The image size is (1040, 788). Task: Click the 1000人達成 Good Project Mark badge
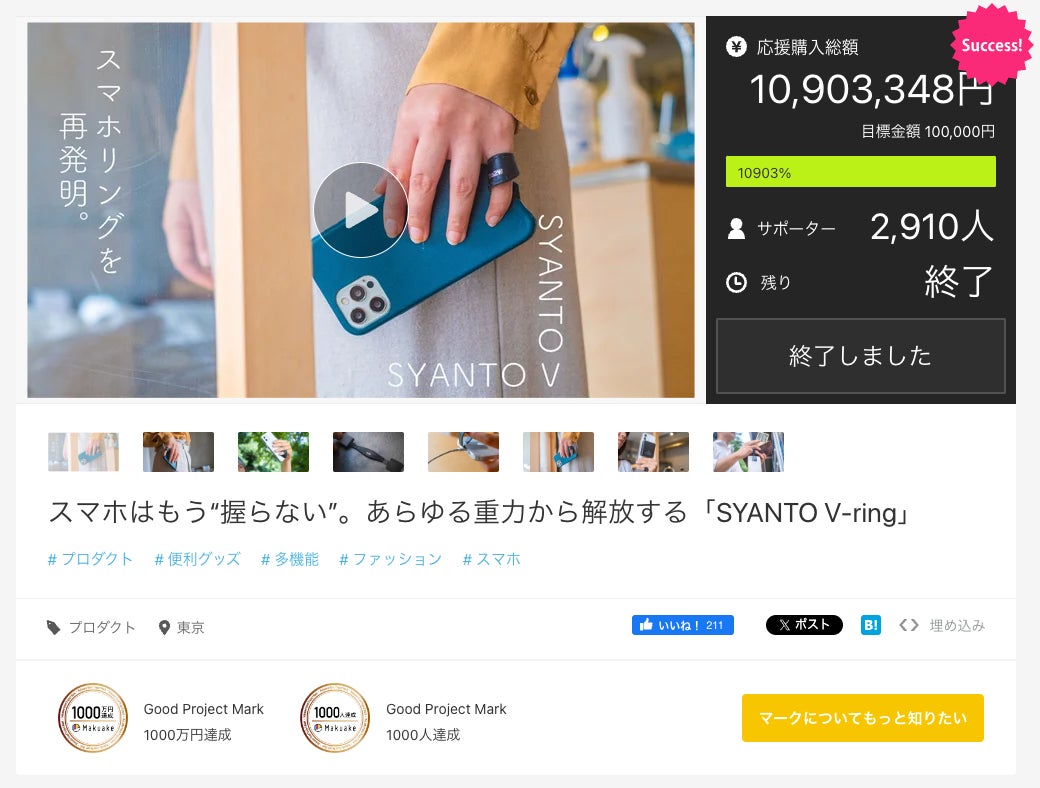click(x=335, y=718)
